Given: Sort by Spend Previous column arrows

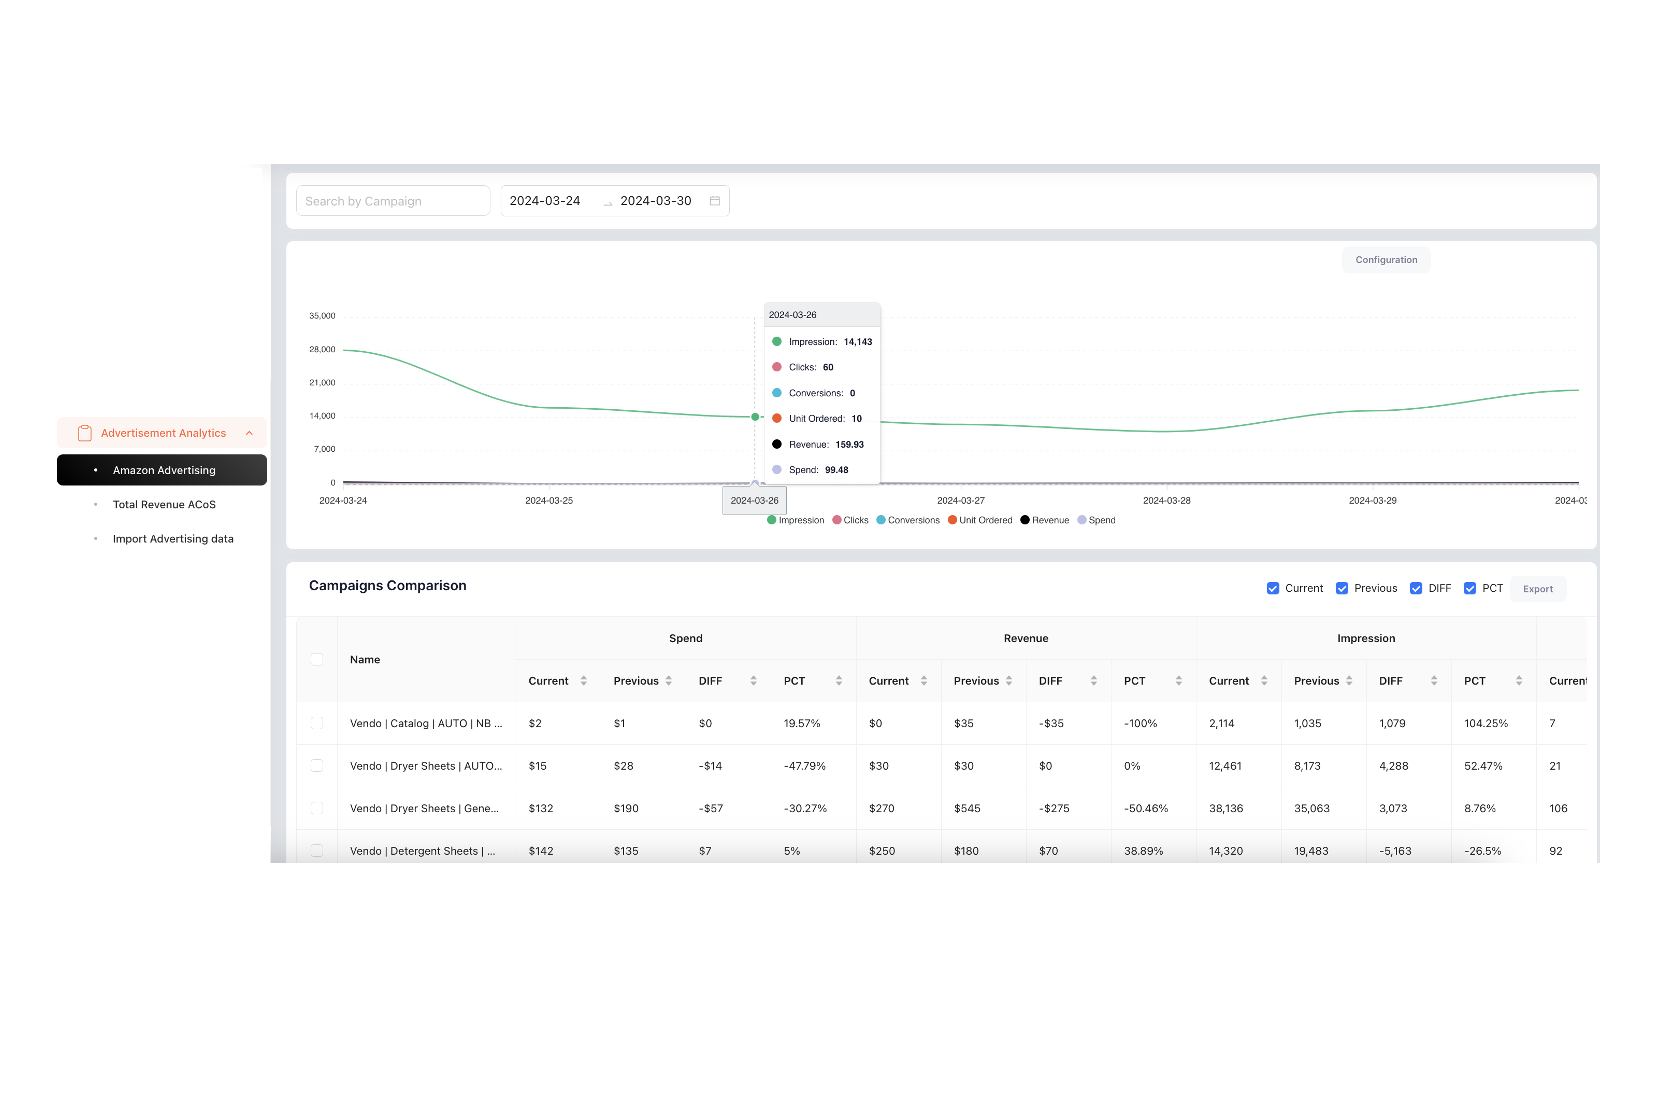Looking at the screenshot, I should click(x=669, y=681).
